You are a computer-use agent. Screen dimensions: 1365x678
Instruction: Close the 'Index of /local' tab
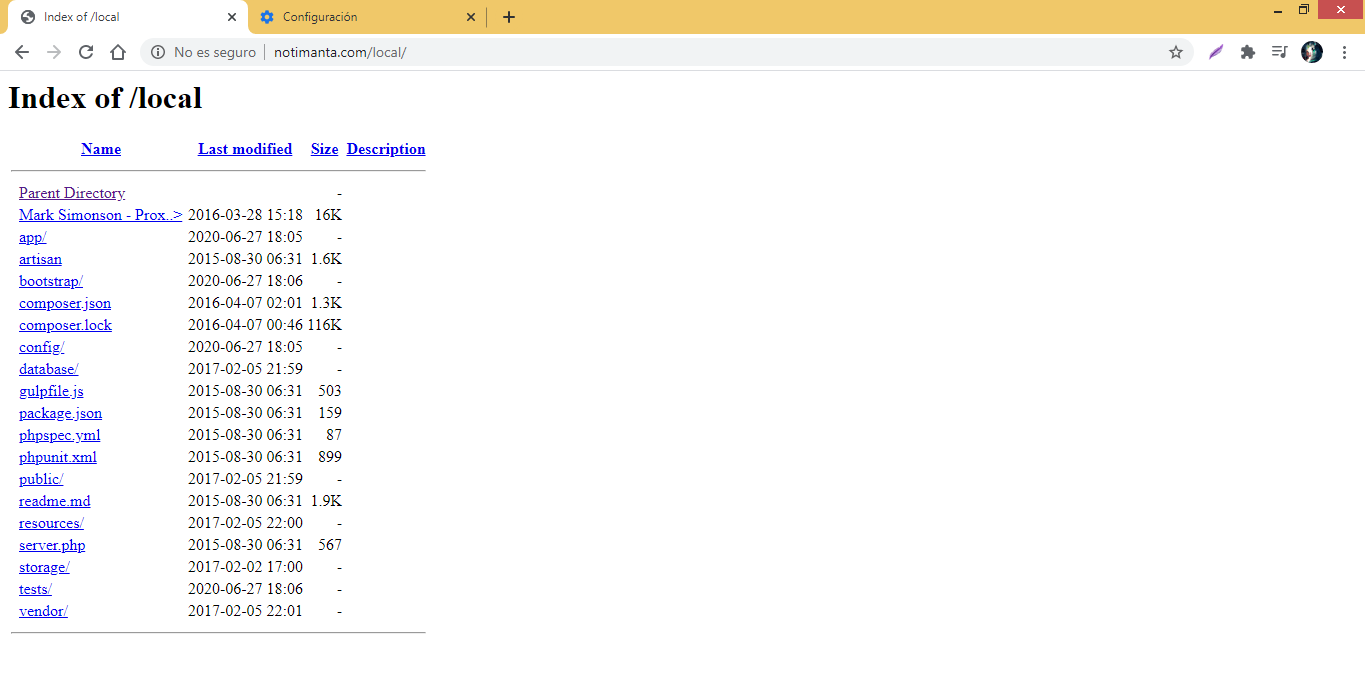(232, 17)
